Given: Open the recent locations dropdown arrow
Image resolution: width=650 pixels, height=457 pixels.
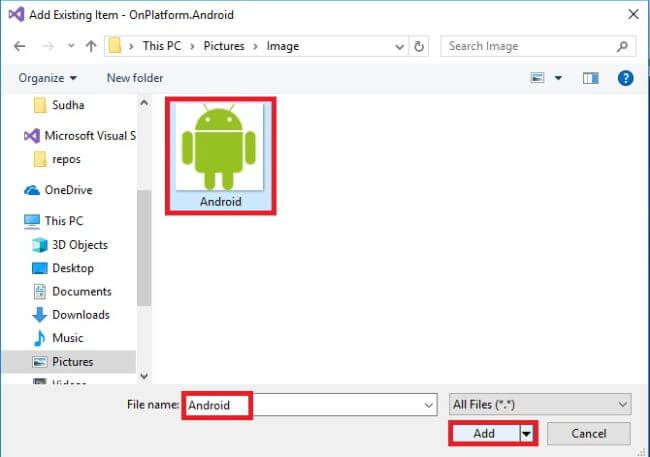Looking at the screenshot, I should coord(71,46).
